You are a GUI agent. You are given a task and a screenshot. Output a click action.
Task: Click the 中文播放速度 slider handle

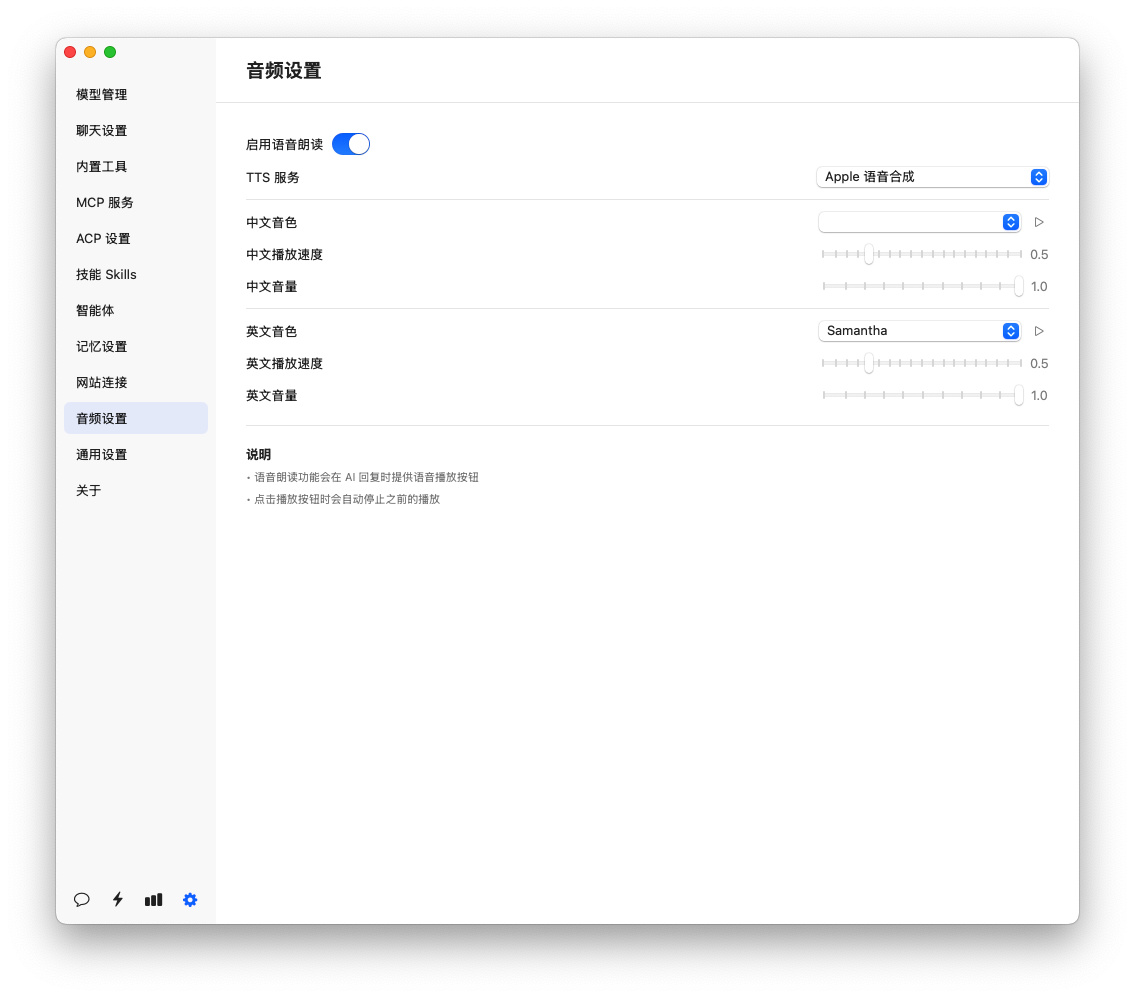pos(869,254)
